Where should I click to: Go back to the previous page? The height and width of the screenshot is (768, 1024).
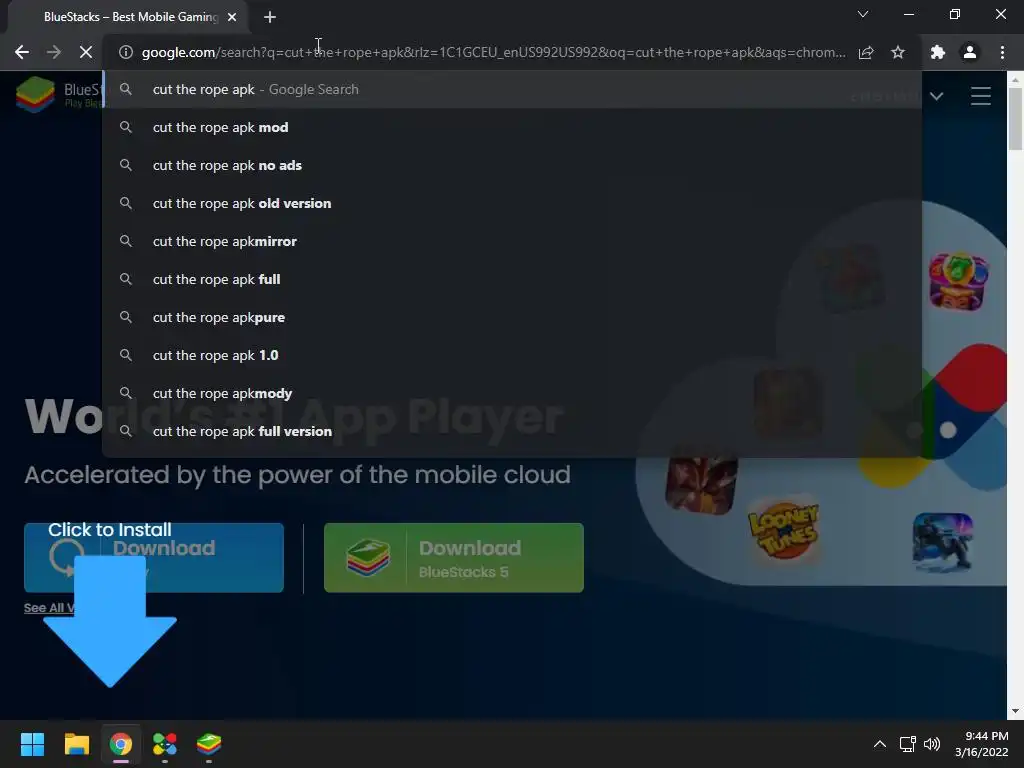click(x=22, y=52)
